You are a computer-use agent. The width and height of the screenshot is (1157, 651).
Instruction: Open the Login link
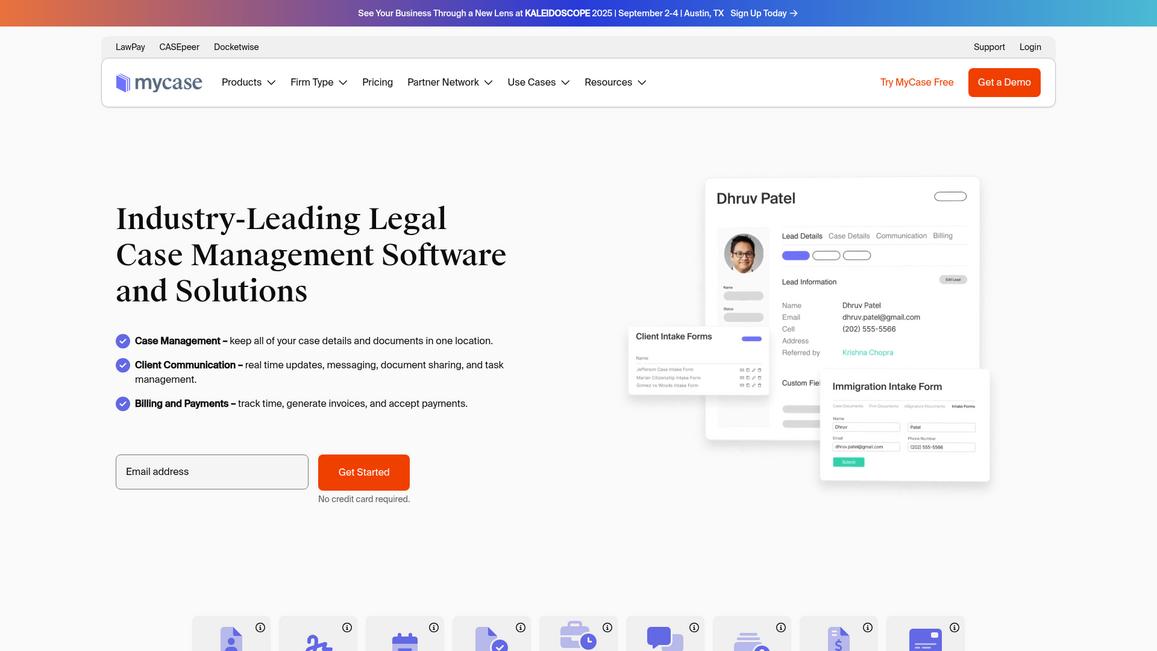(1030, 47)
